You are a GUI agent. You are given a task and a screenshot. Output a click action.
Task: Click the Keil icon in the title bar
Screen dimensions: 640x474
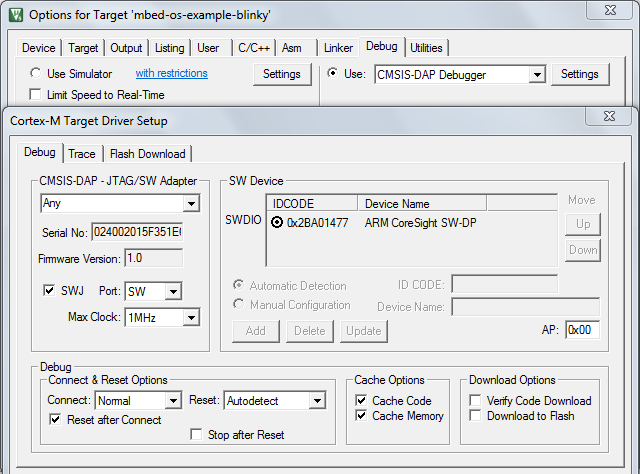(14, 15)
